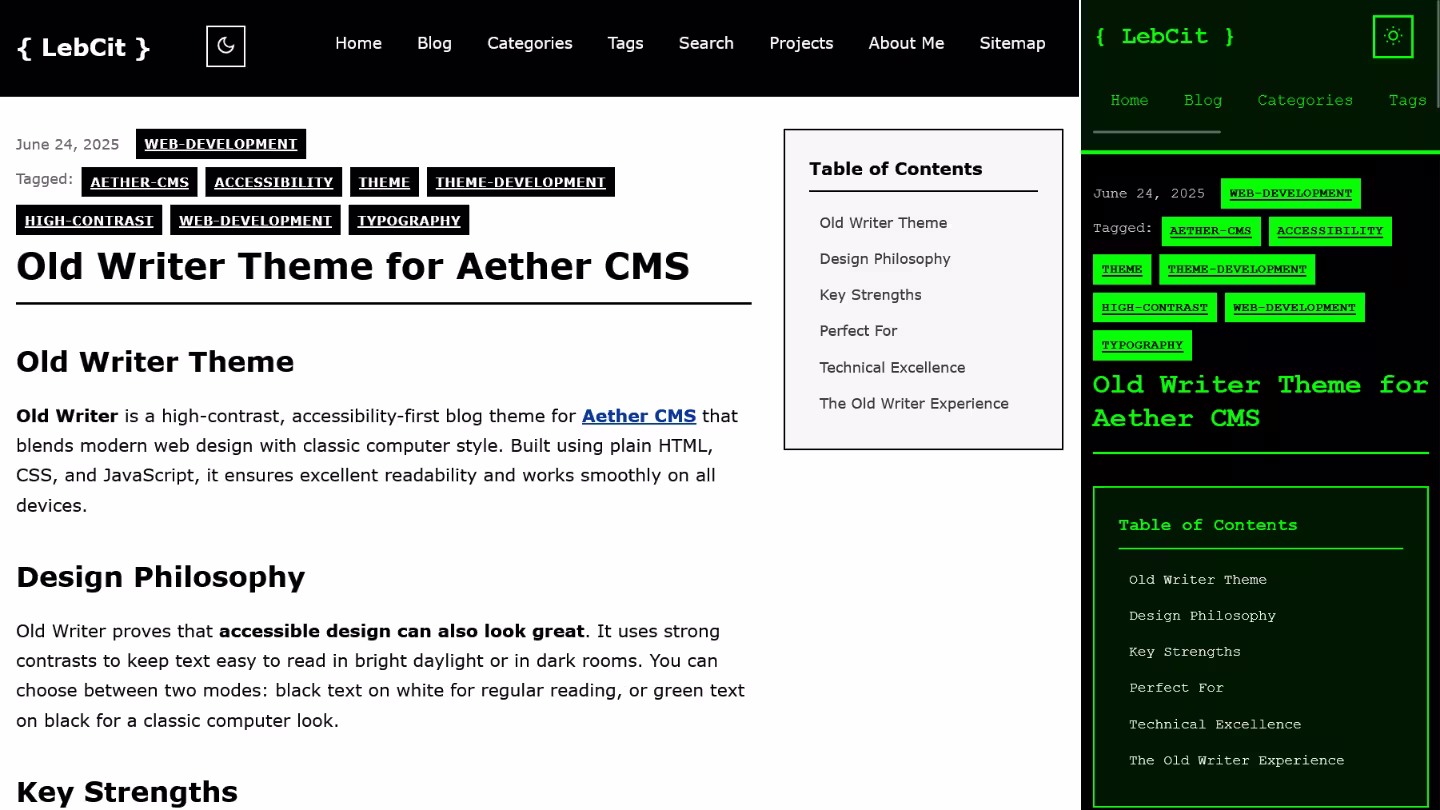Go to Home in the green navigation
This screenshot has width=1440, height=810.
[1129, 100]
